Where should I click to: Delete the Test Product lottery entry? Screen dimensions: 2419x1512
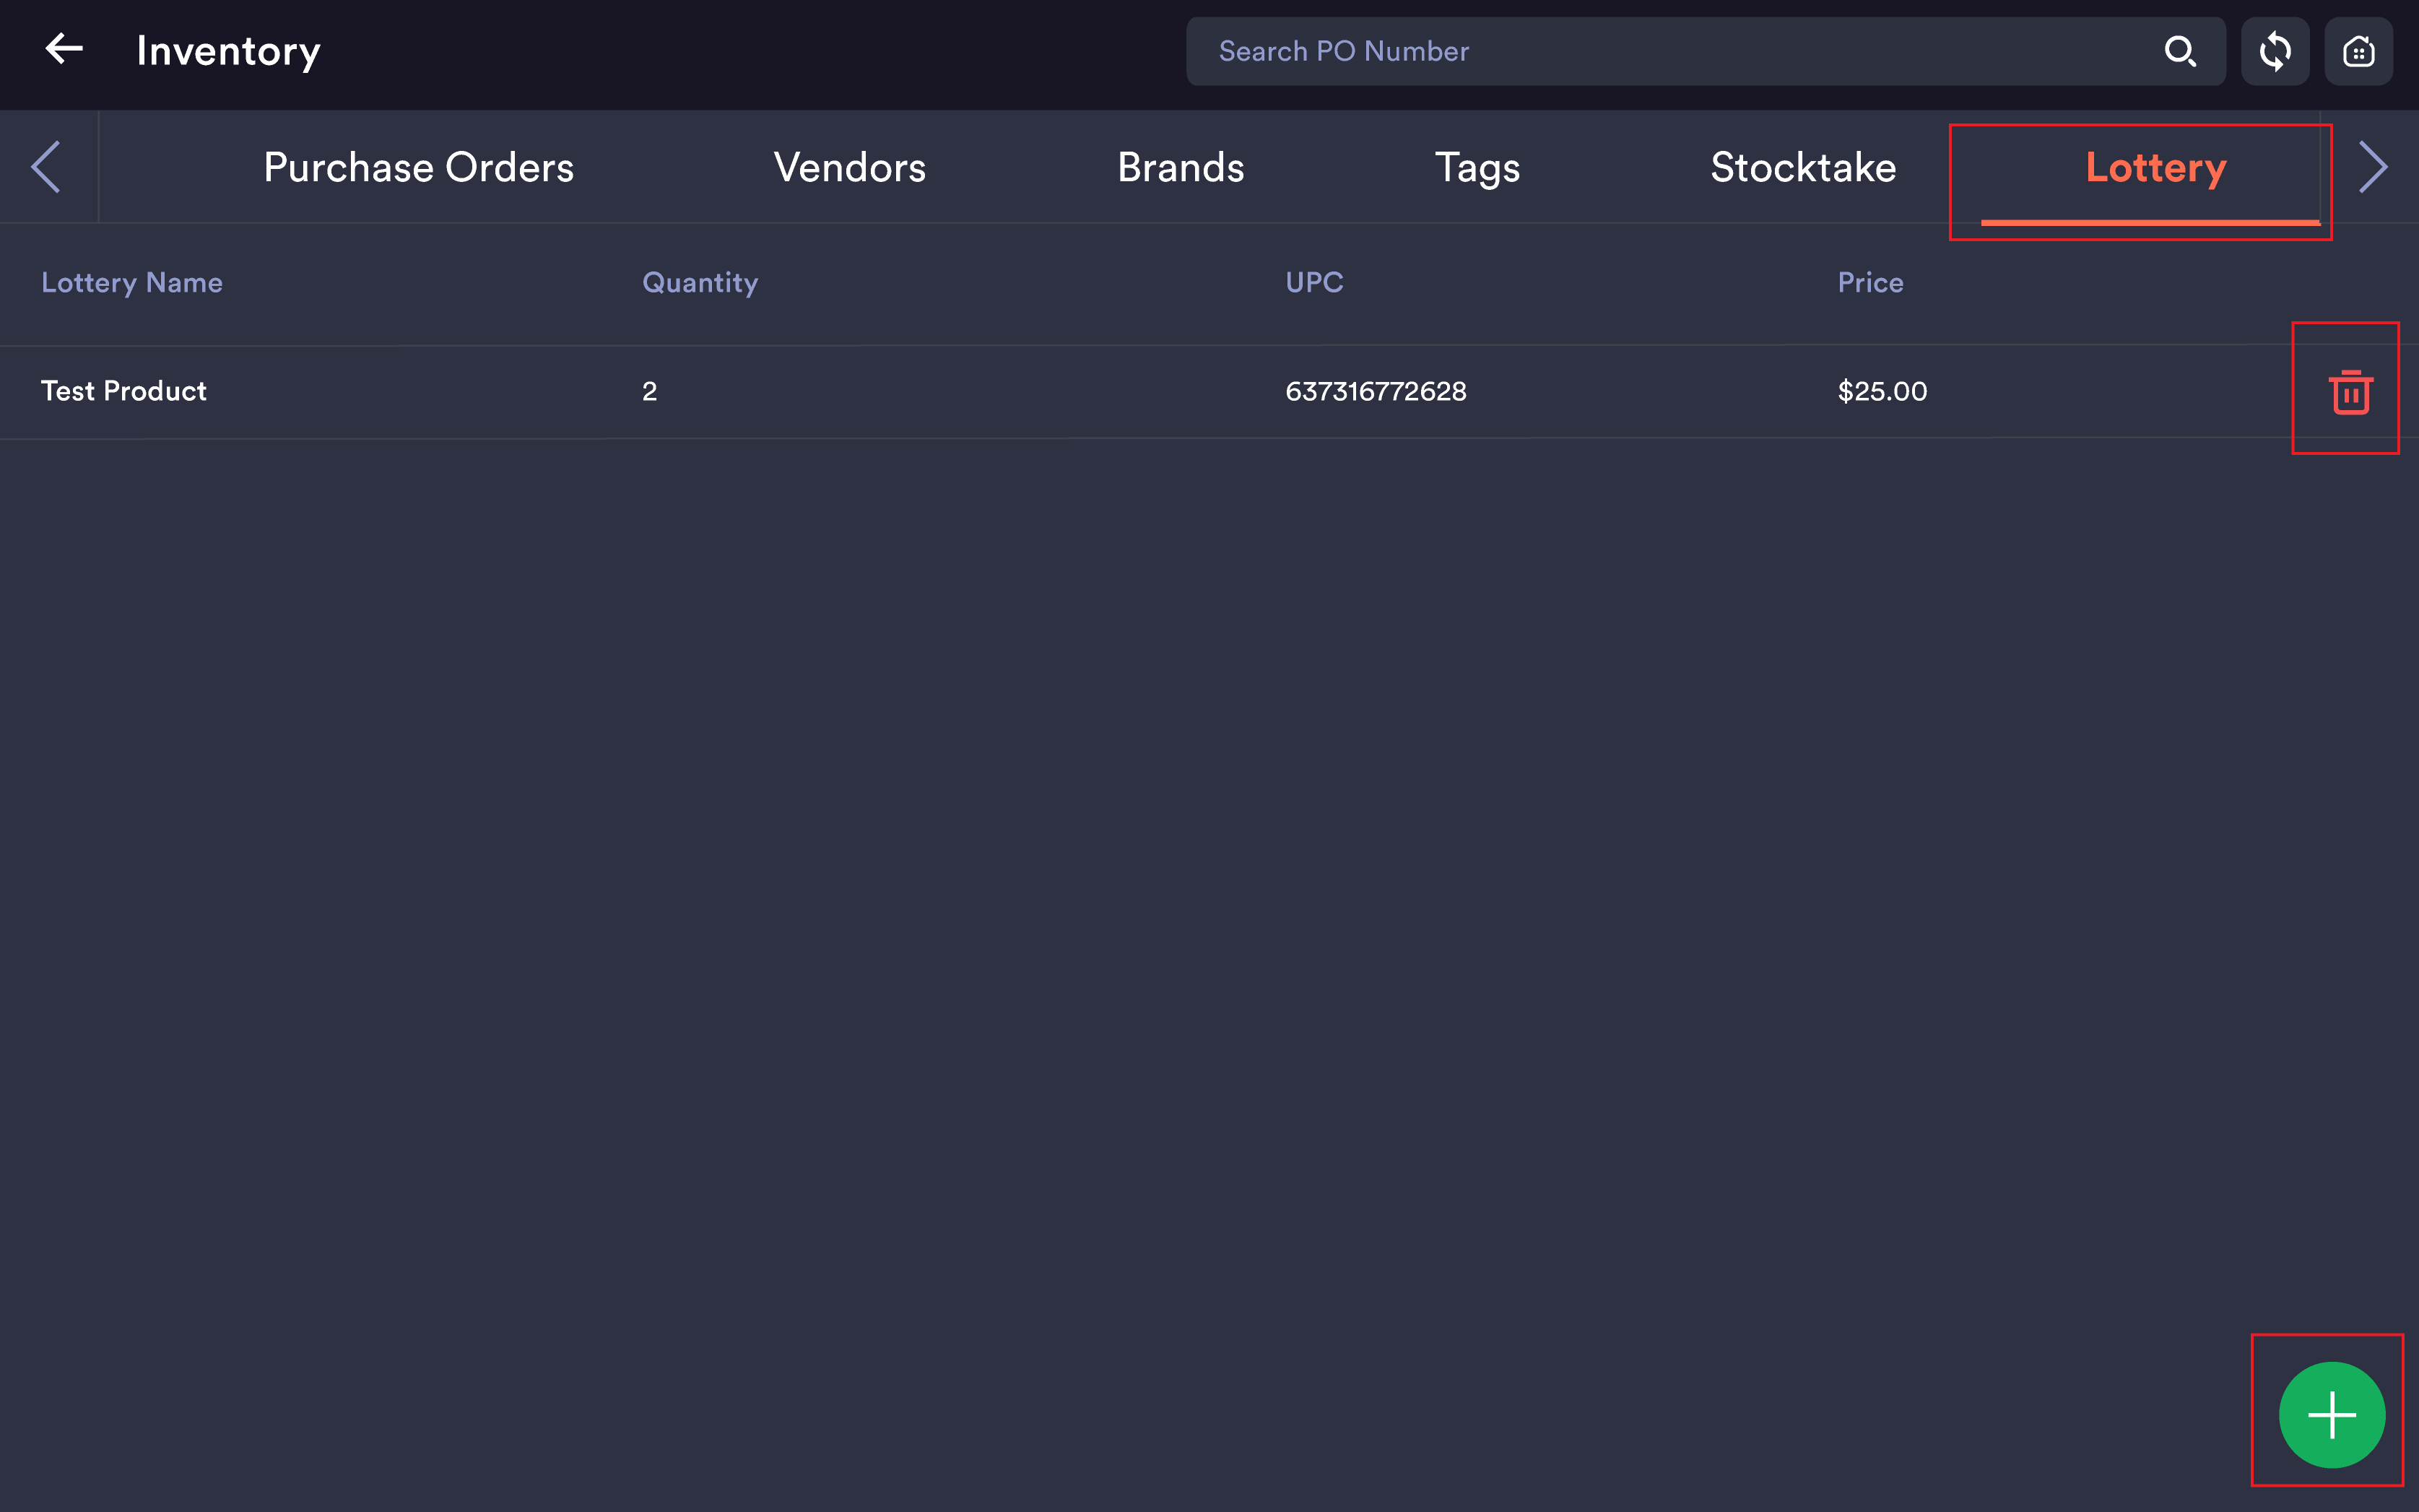(2351, 391)
